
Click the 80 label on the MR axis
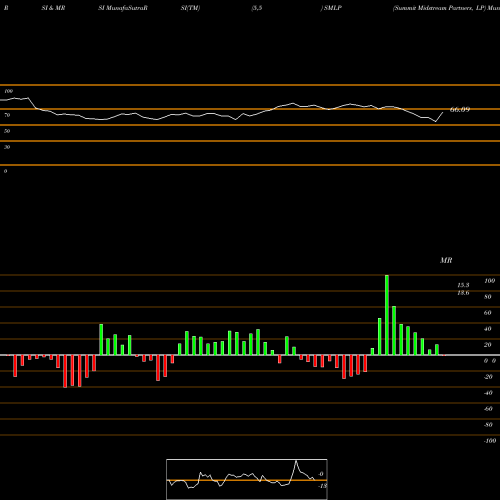tap(488, 297)
